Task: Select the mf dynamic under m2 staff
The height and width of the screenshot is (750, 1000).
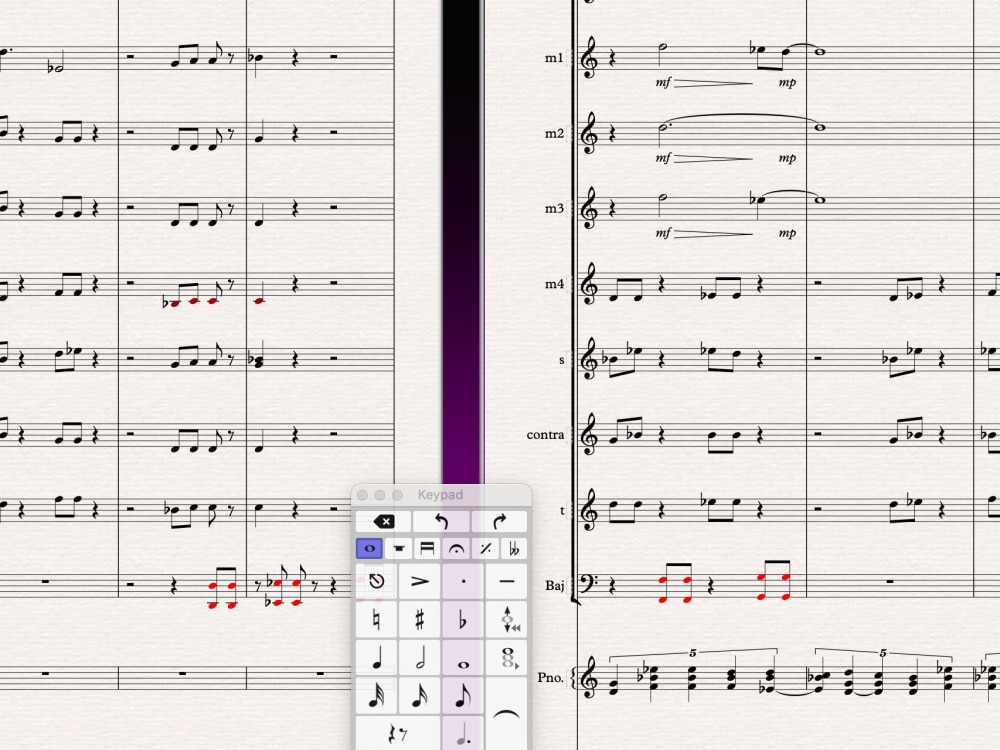Action: (x=663, y=158)
